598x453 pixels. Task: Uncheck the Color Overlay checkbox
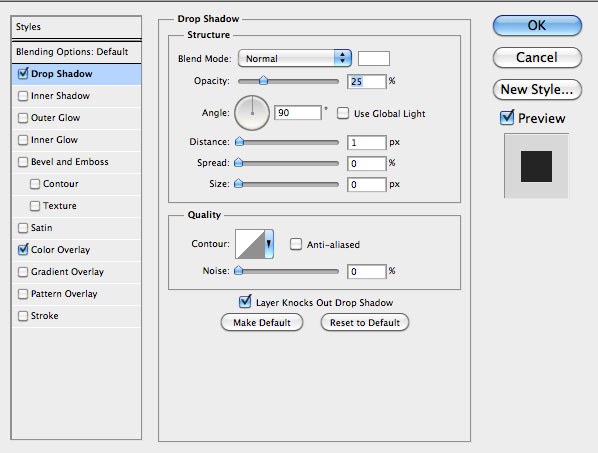23,250
